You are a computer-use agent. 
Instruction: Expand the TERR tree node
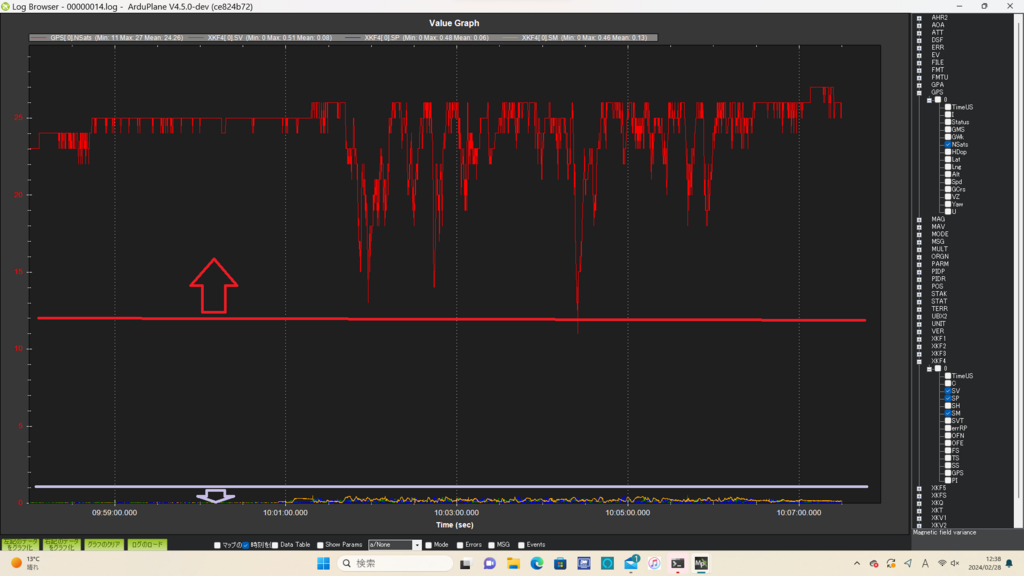(919, 309)
